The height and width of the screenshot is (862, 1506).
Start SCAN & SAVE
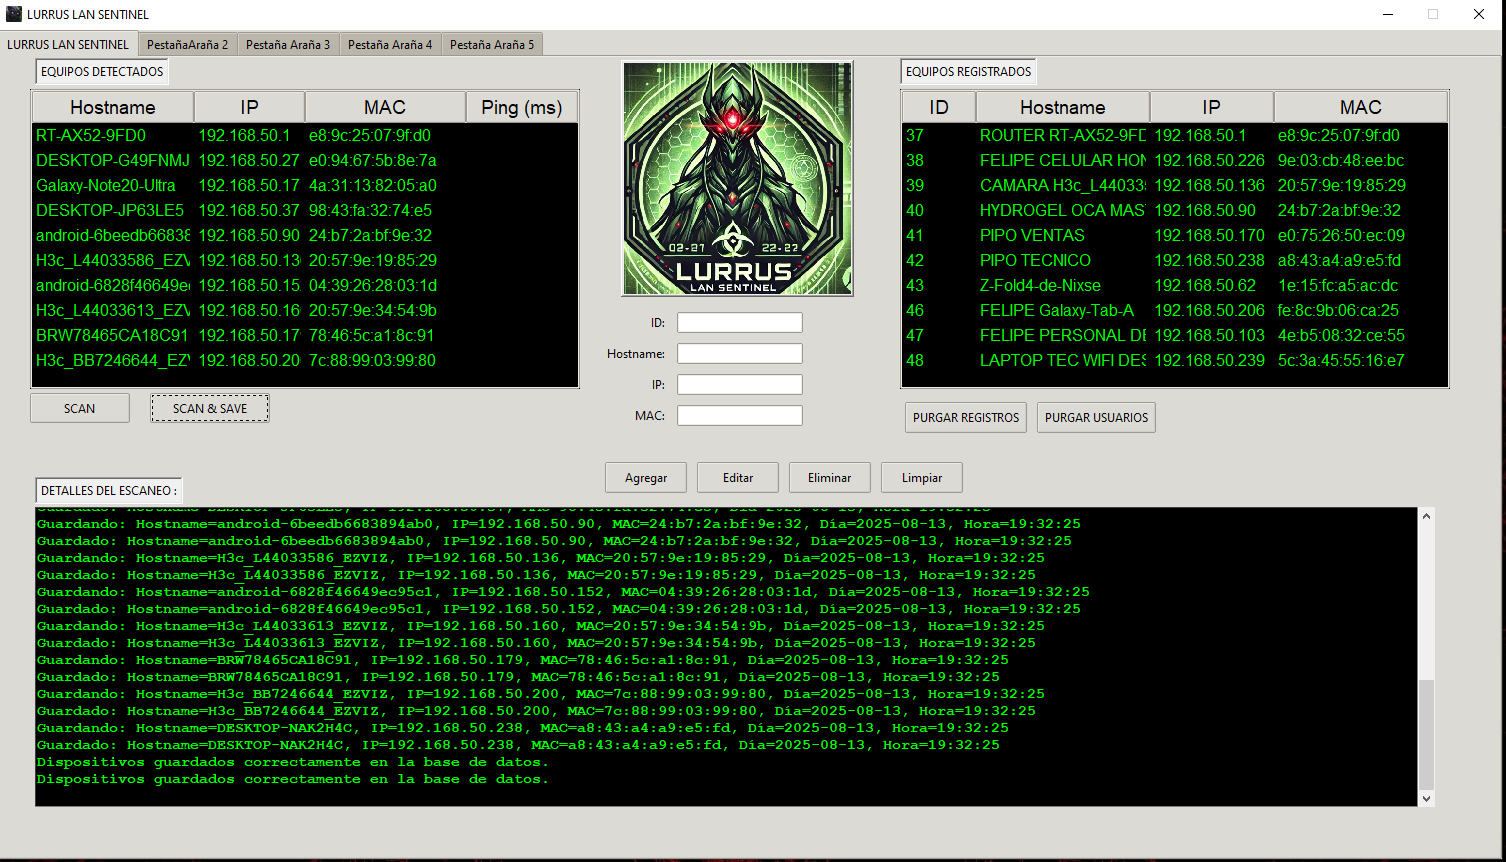pyautogui.click(x=210, y=408)
